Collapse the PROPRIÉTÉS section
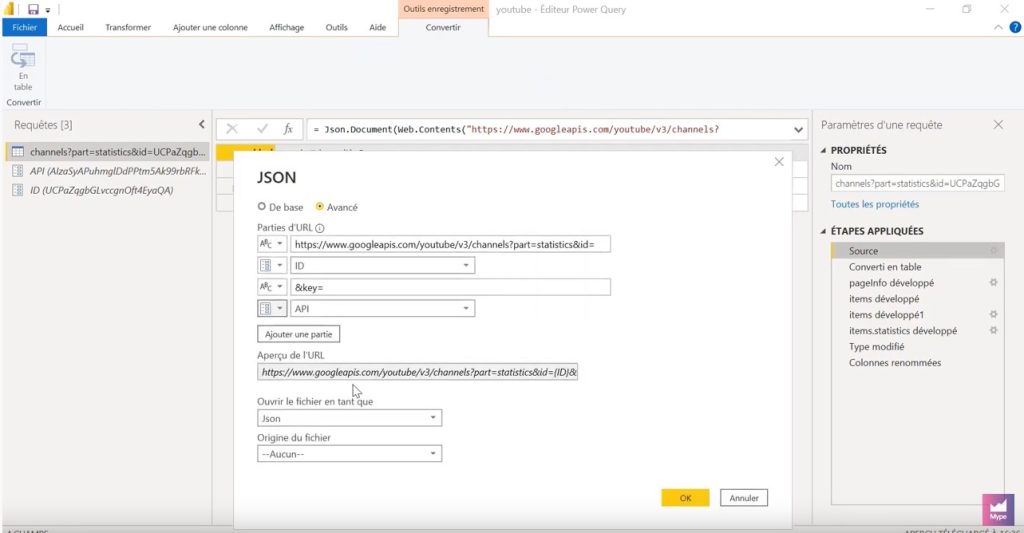This screenshot has width=1024, height=533. pos(824,150)
